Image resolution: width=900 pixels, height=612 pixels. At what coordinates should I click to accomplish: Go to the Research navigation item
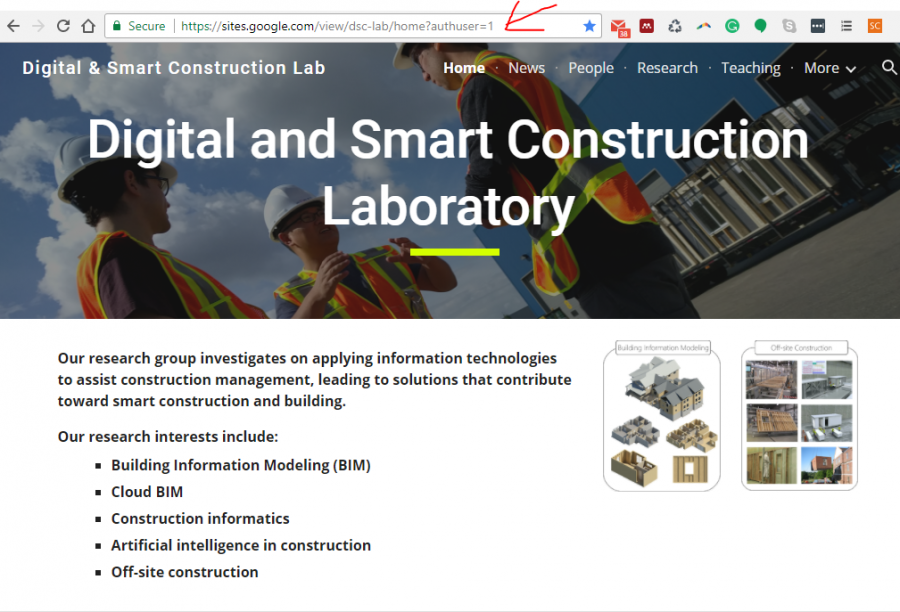point(667,68)
